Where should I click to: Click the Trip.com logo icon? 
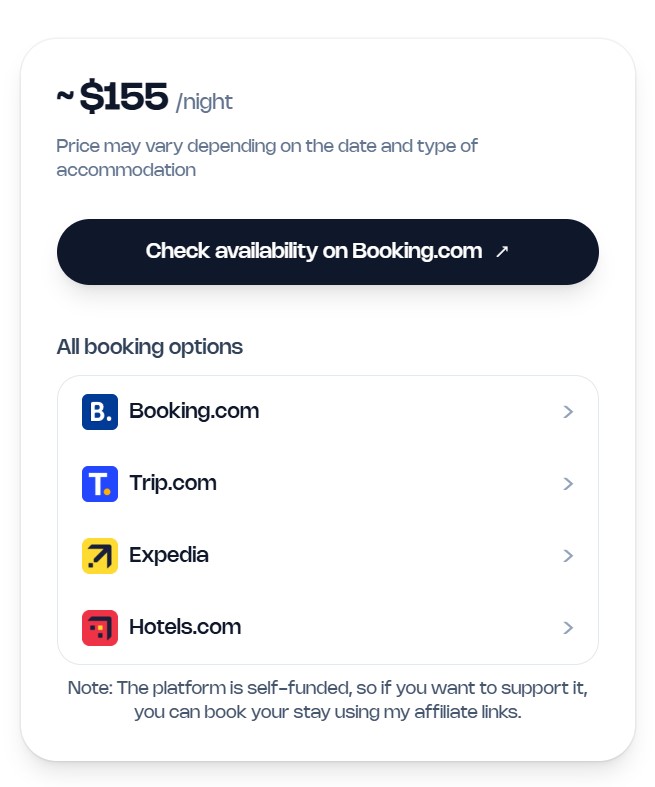tap(100, 484)
